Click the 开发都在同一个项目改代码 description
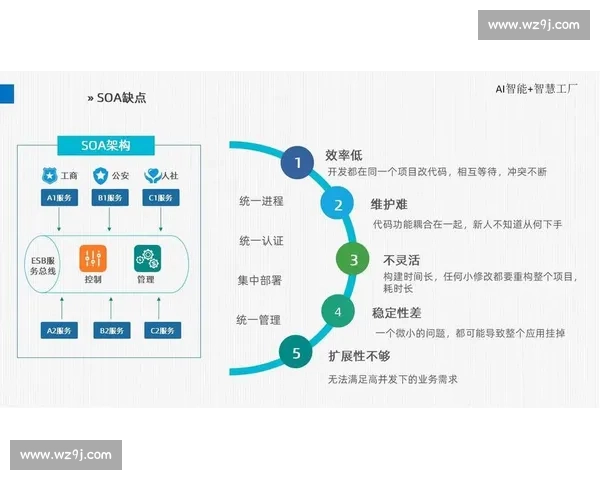 437,171
